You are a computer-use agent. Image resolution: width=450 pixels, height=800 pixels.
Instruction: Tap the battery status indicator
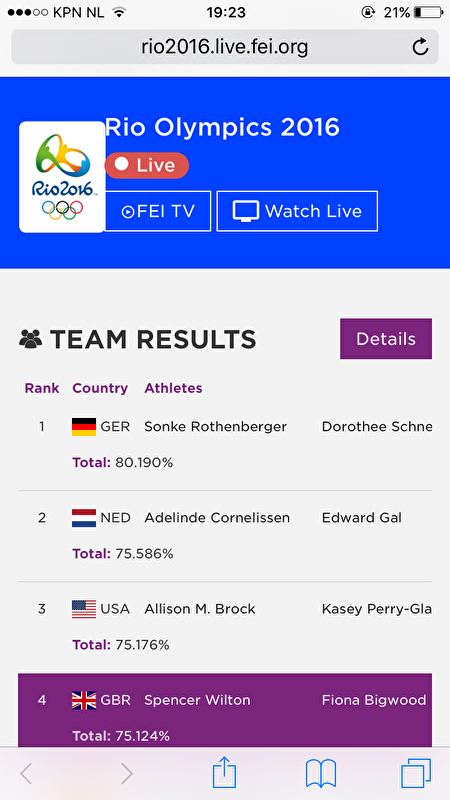[x=429, y=12]
